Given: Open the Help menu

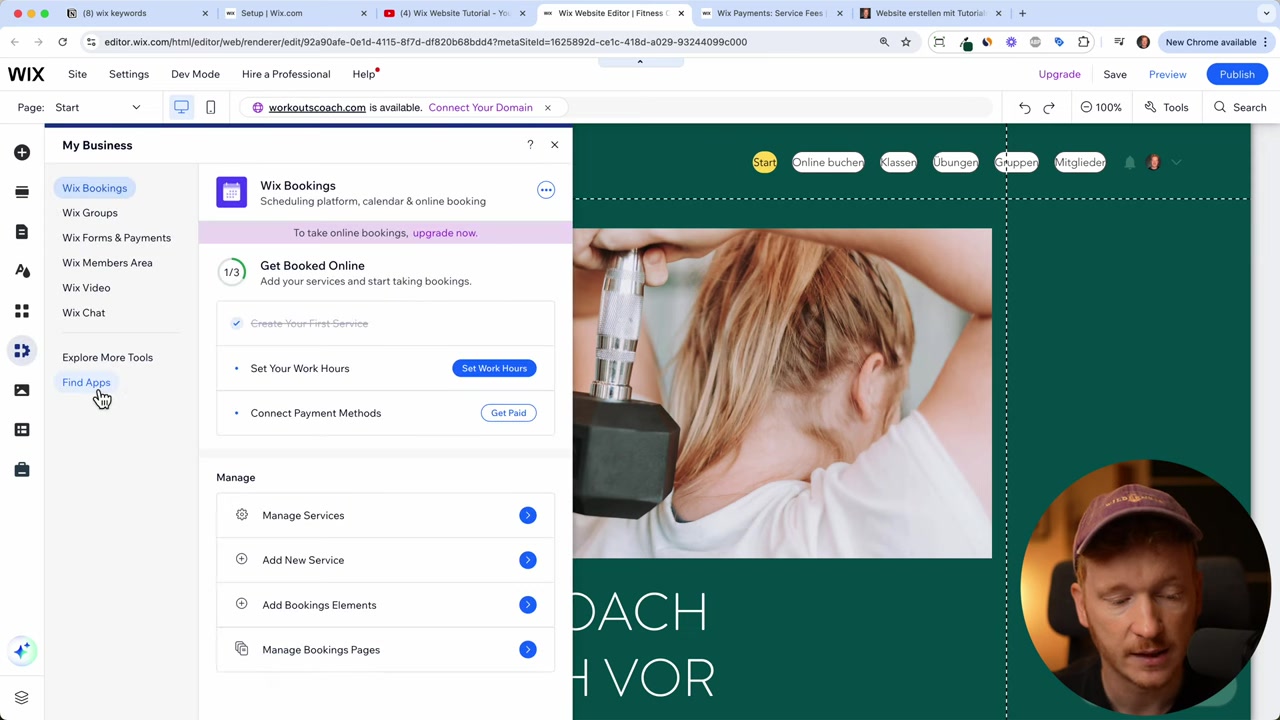Looking at the screenshot, I should point(364,74).
